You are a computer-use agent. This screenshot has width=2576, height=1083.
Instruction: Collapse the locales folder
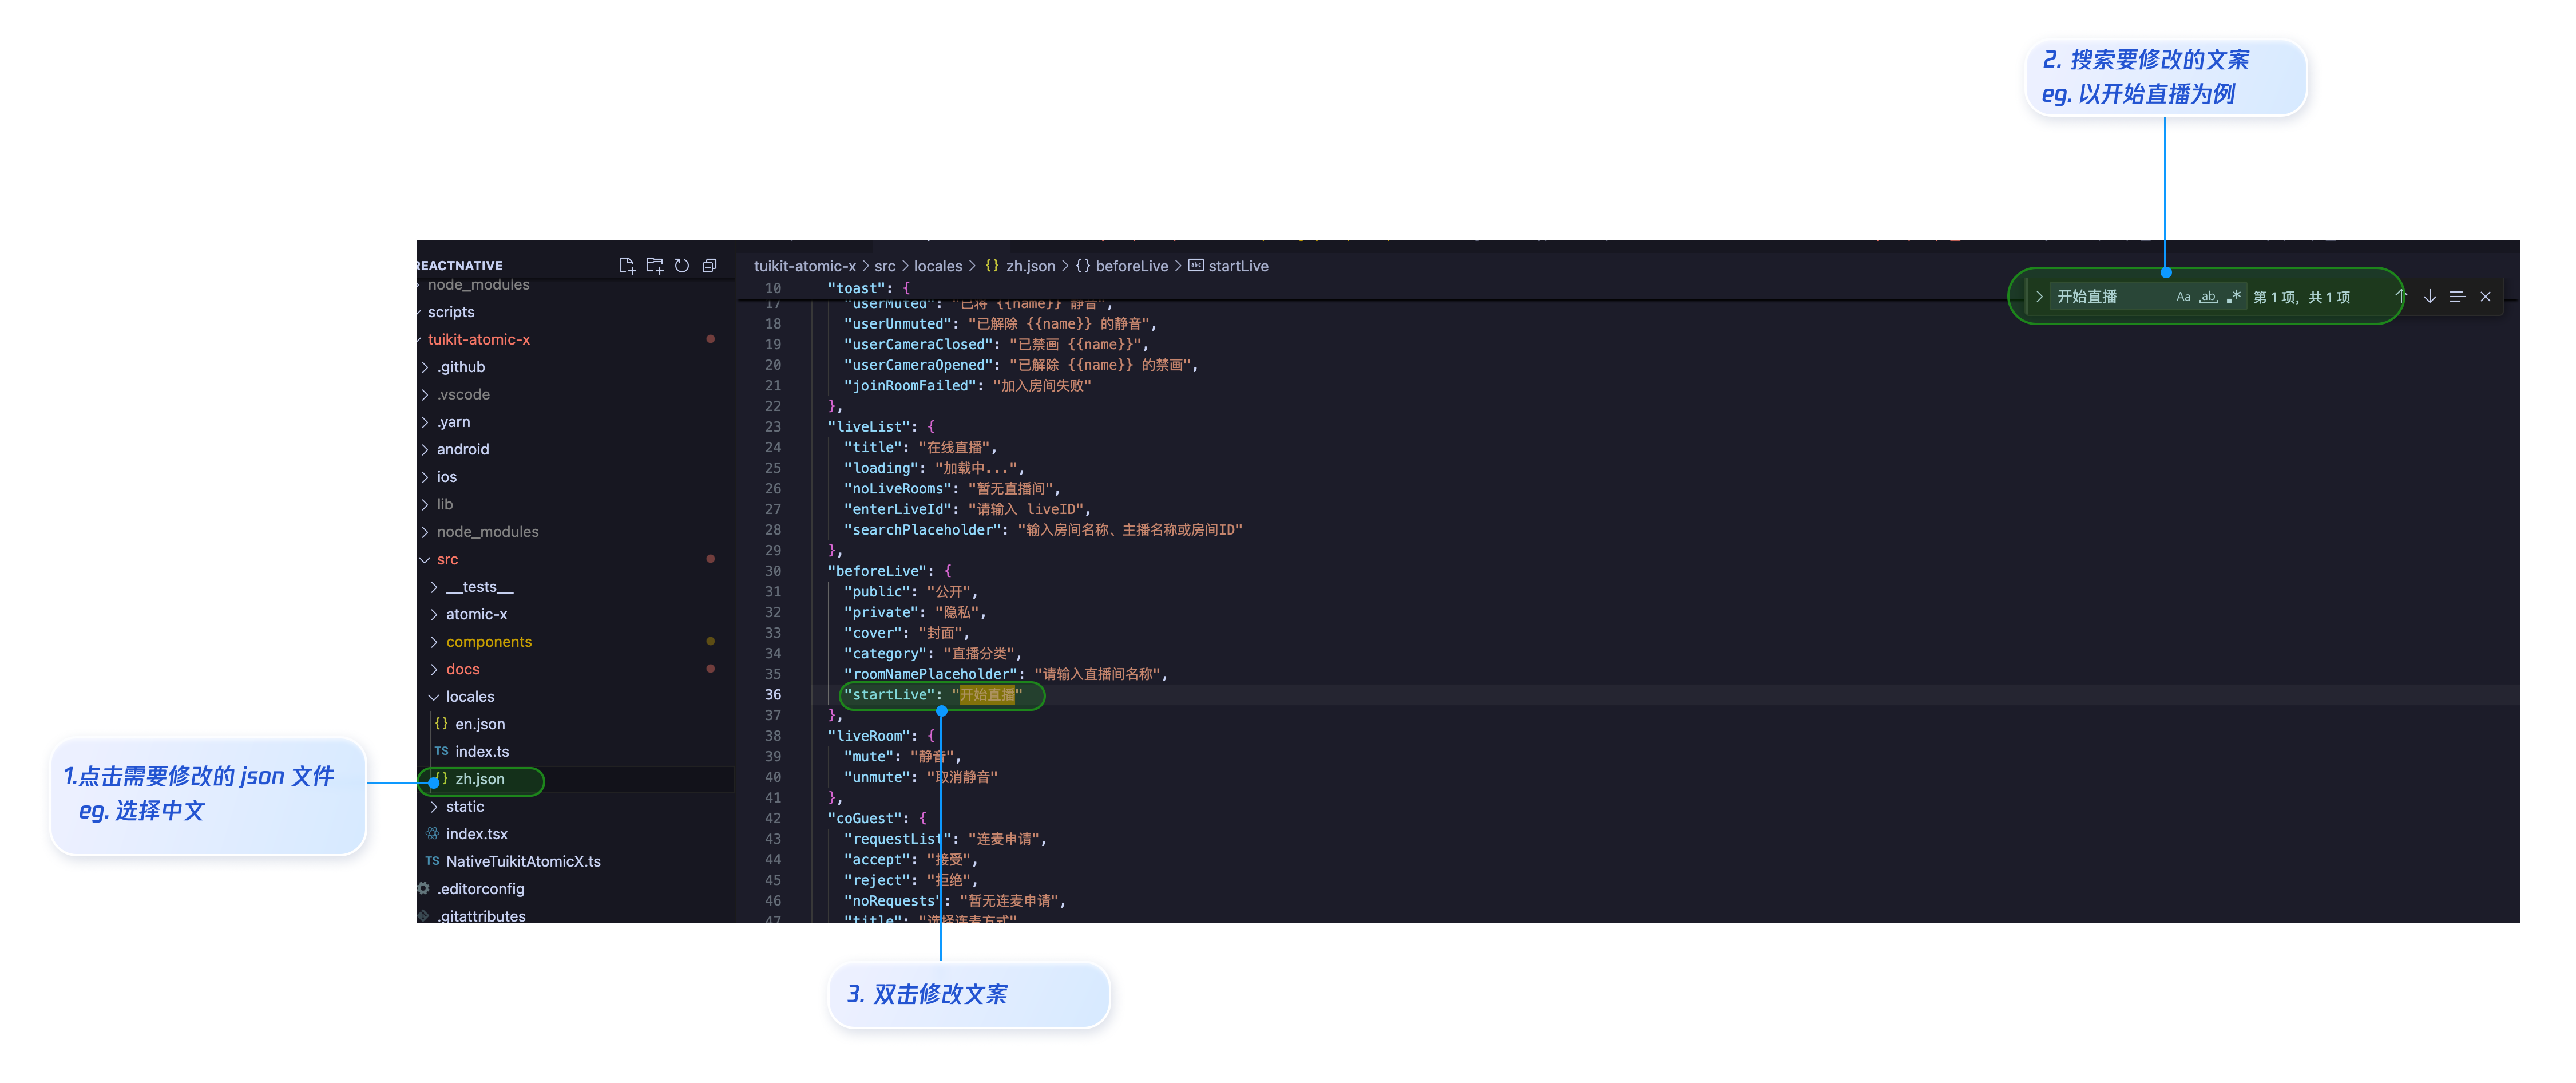pyautogui.click(x=469, y=696)
